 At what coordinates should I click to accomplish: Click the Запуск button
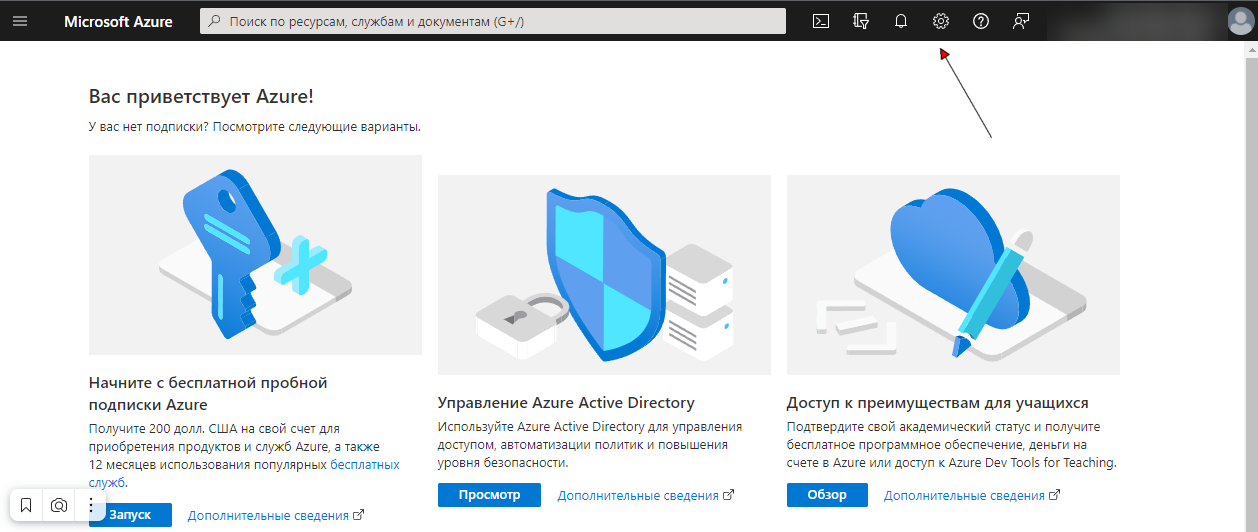pyautogui.click(x=130, y=515)
